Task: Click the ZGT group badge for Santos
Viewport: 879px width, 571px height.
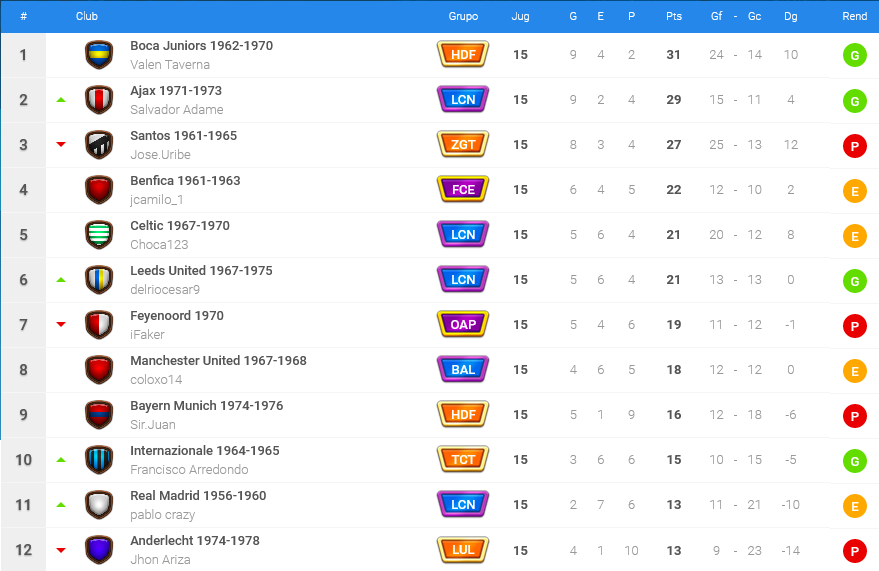Action: [463, 144]
